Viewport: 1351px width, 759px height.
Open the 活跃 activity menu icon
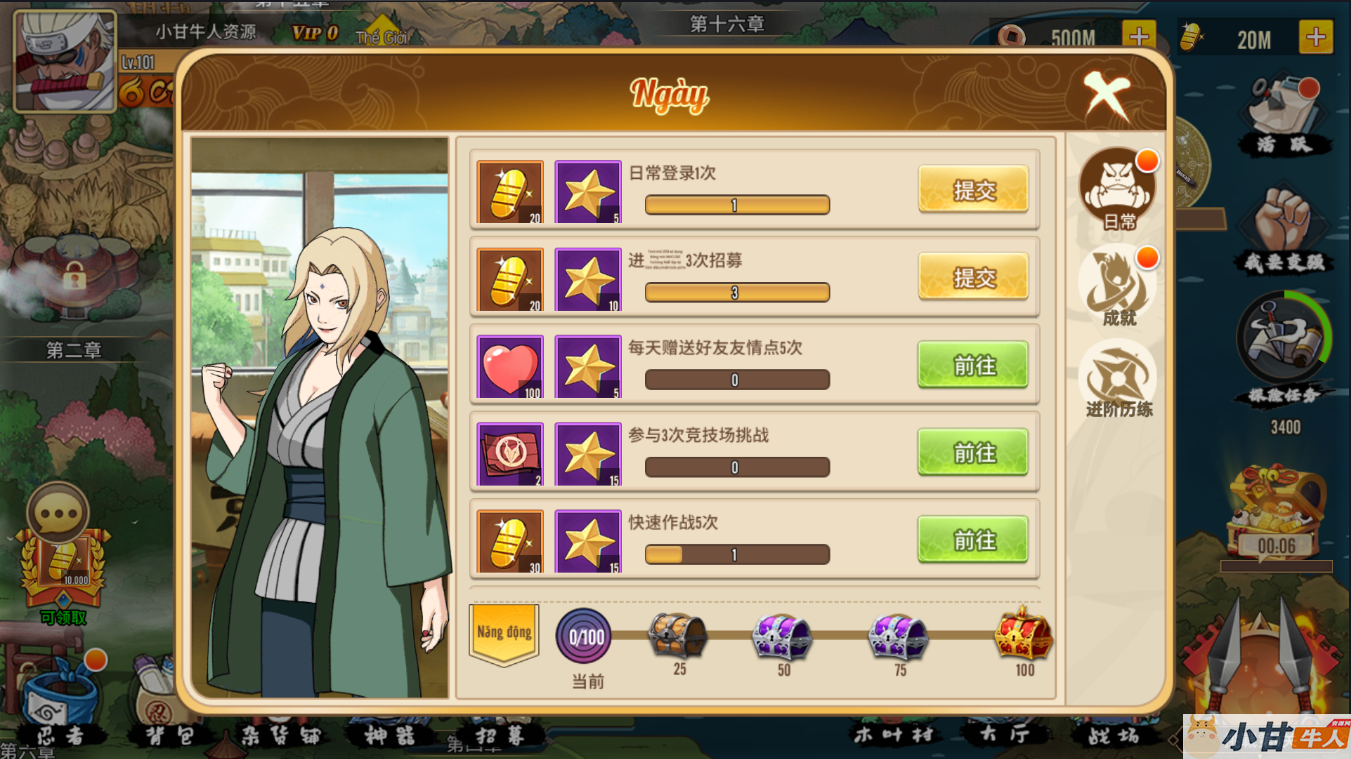(x=1284, y=115)
